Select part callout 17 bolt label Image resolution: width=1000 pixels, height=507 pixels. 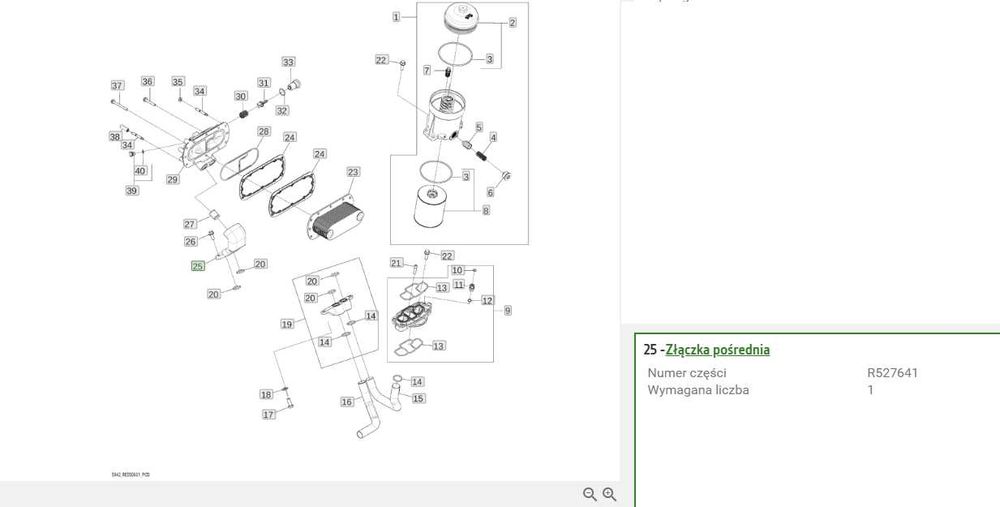click(269, 415)
